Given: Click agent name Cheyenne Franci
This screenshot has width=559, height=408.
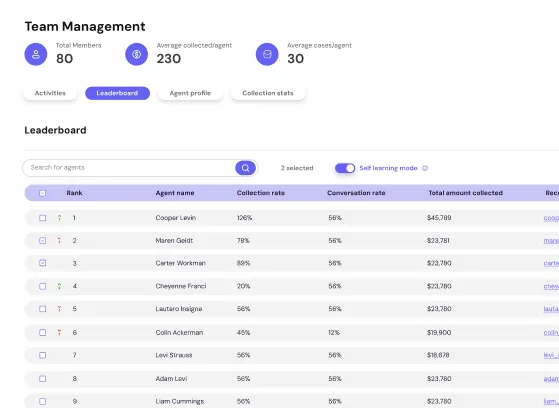Looking at the screenshot, I should pos(181,286).
